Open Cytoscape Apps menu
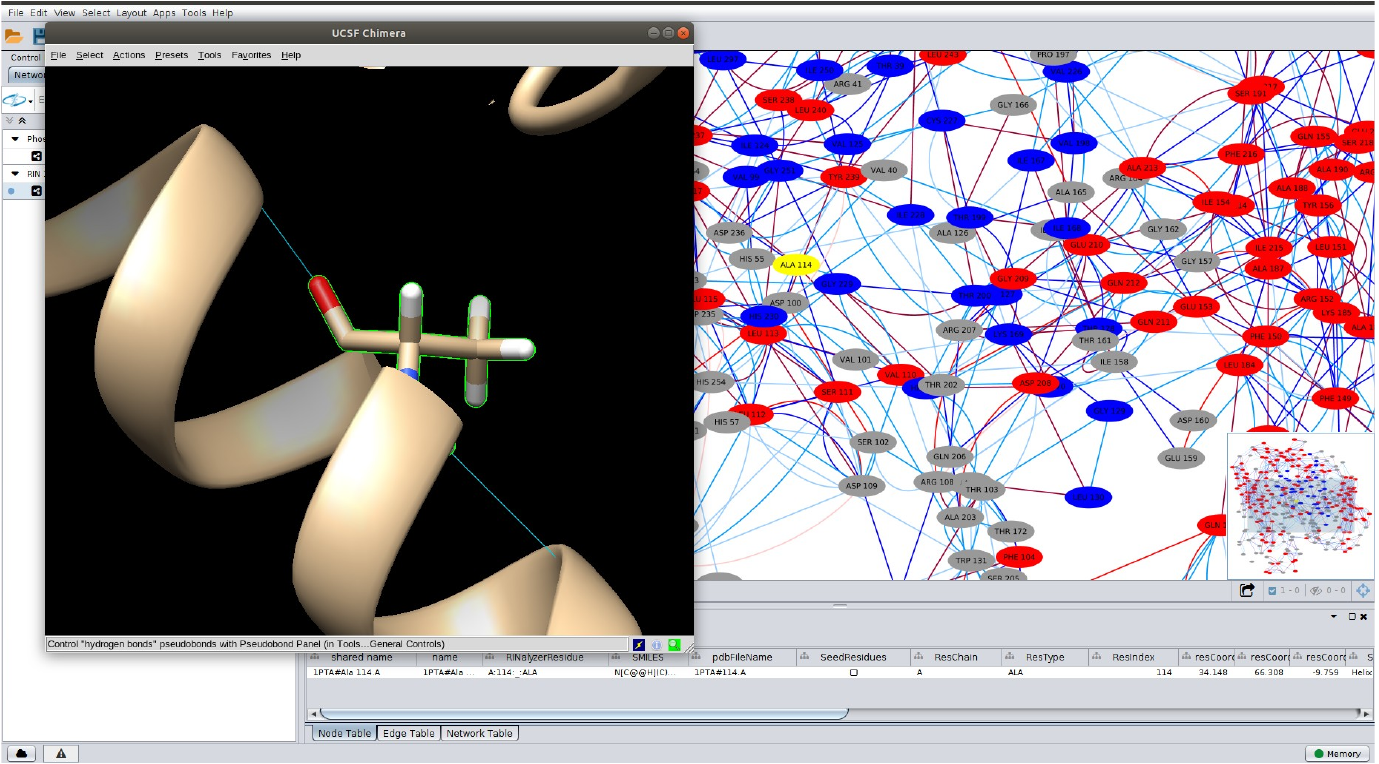Viewport: 1379px width, 764px height. 164,13
